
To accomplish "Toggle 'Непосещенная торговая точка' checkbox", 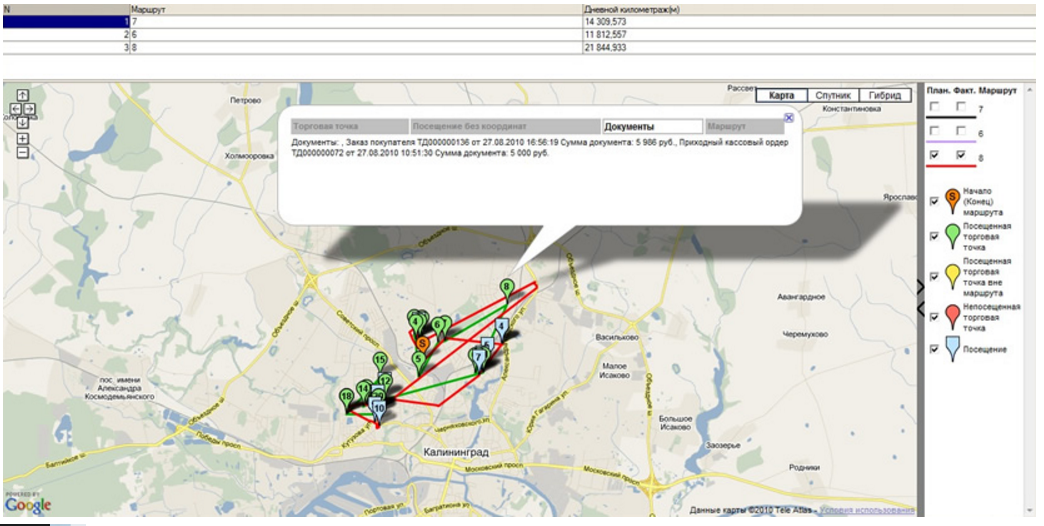I will tap(934, 316).
